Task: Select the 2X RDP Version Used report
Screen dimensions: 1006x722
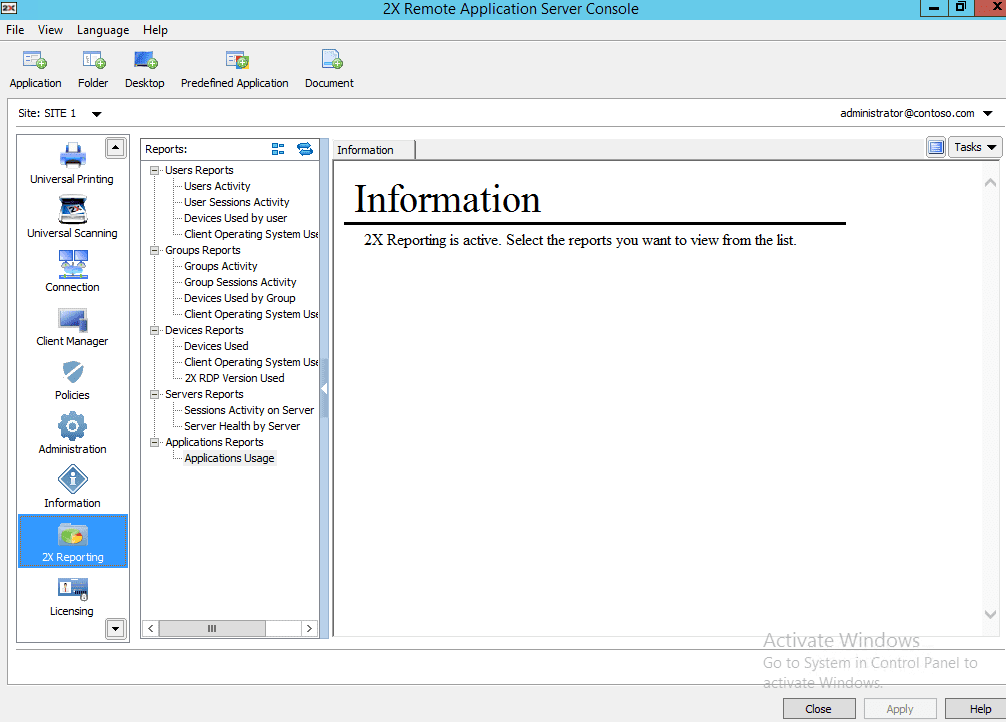Action: click(x=234, y=379)
